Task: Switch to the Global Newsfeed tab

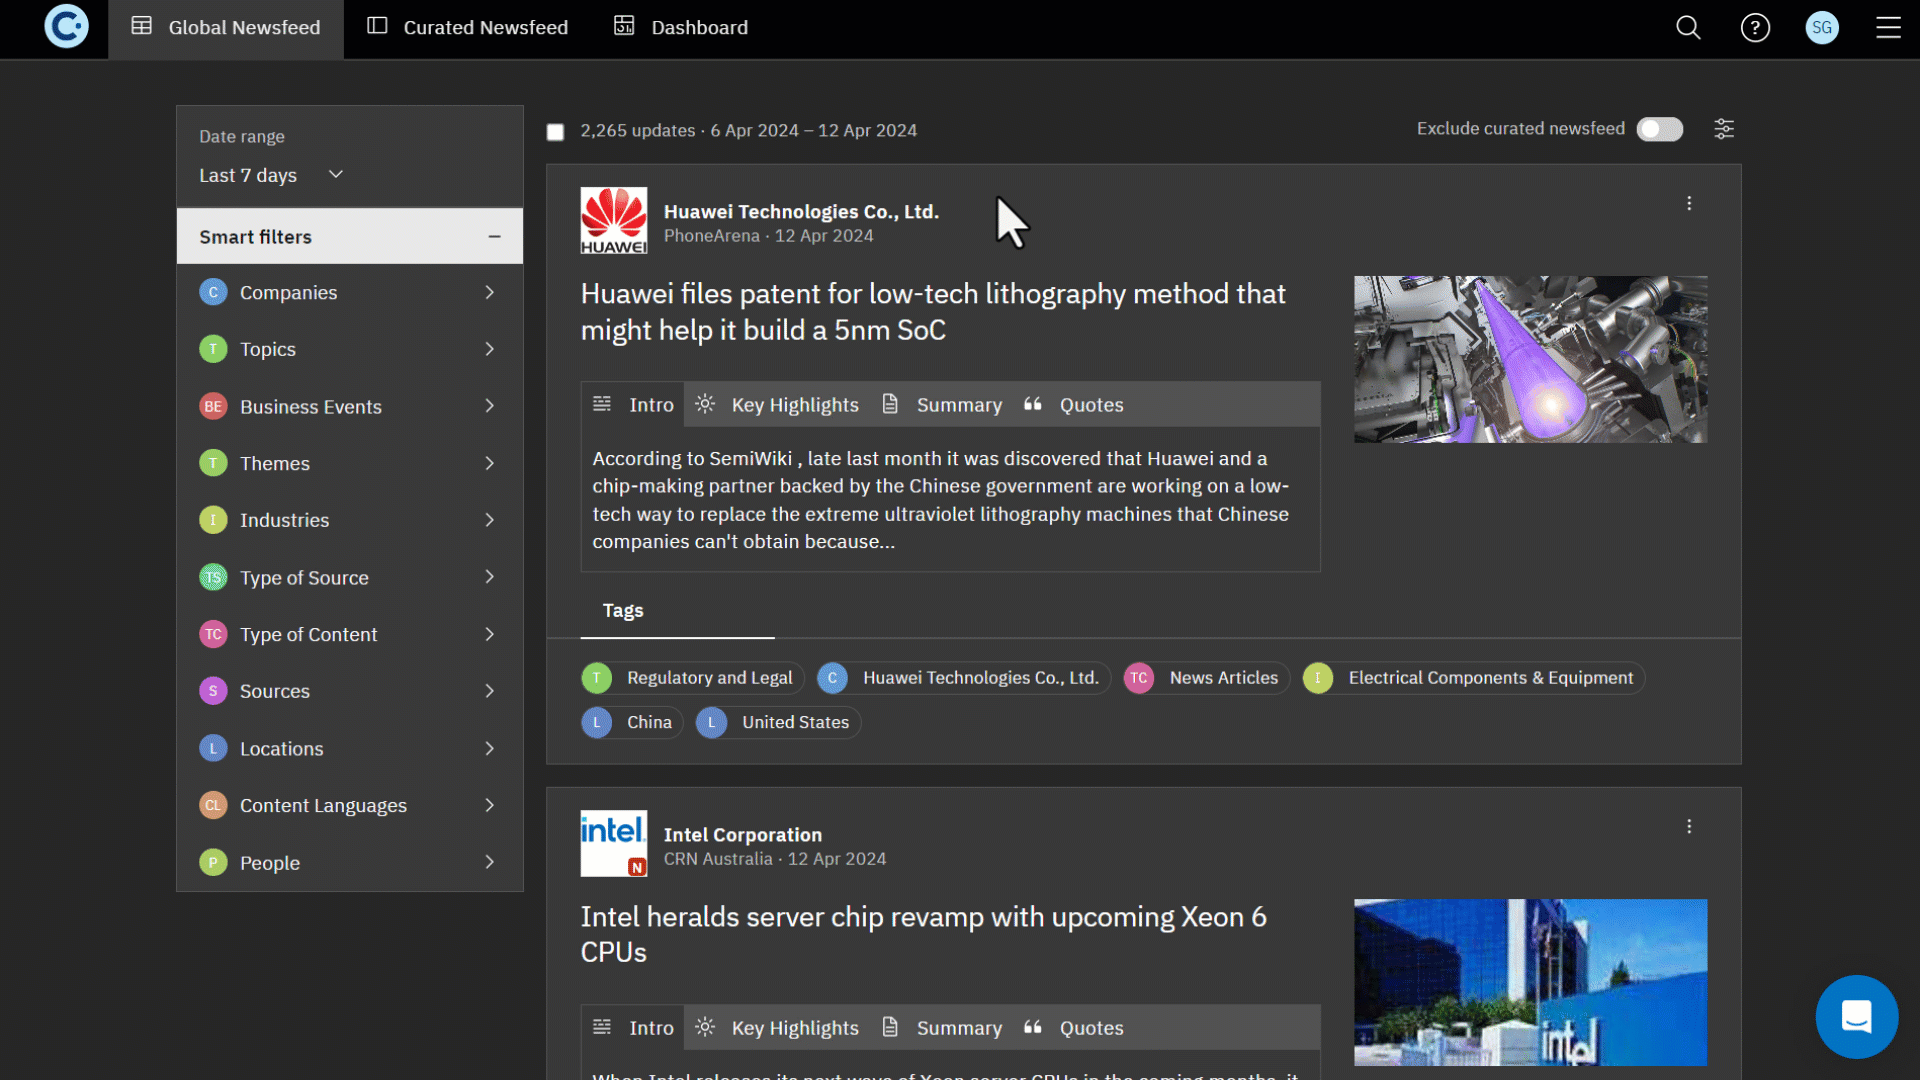Action: click(x=226, y=28)
